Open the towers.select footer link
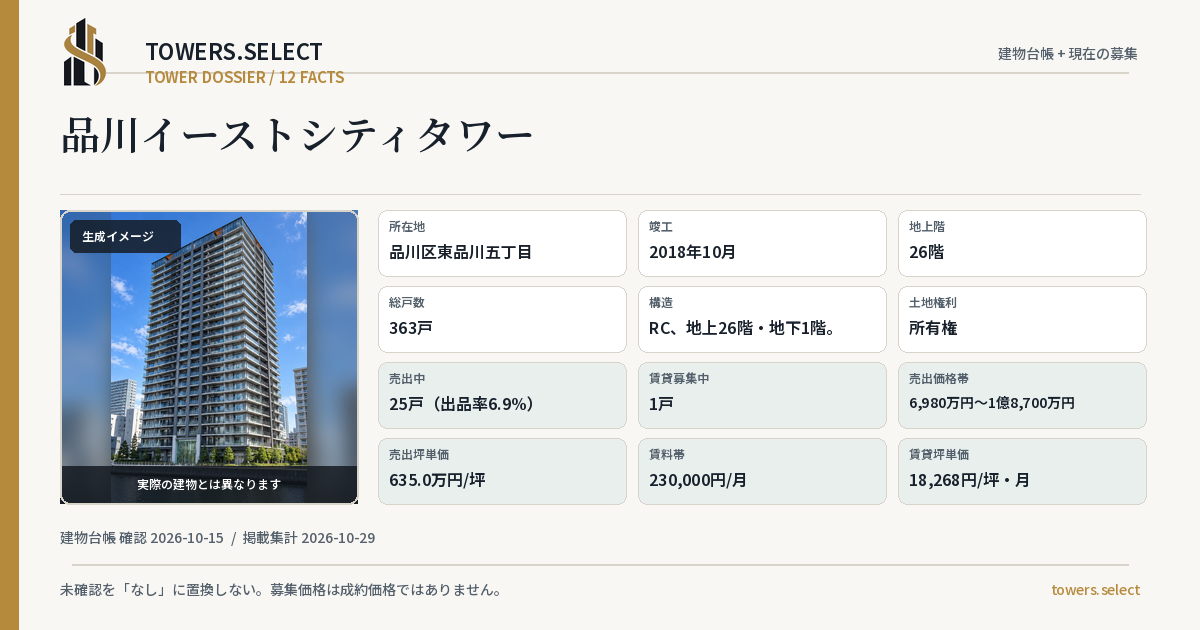Image resolution: width=1200 pixels, height=630 pixels. pos(1095,590)
